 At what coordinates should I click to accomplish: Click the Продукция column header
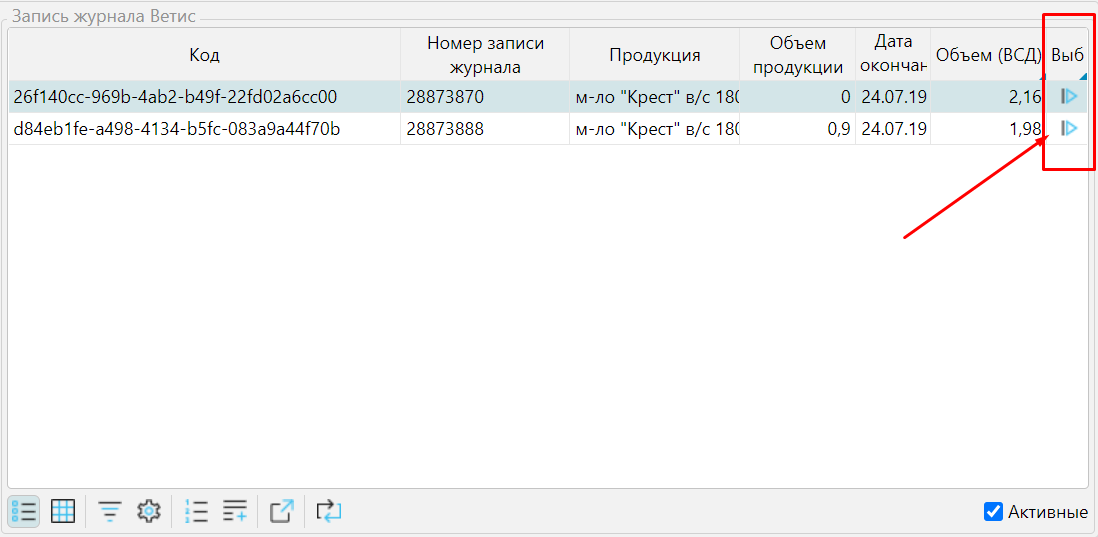click(x=654, y=55)
